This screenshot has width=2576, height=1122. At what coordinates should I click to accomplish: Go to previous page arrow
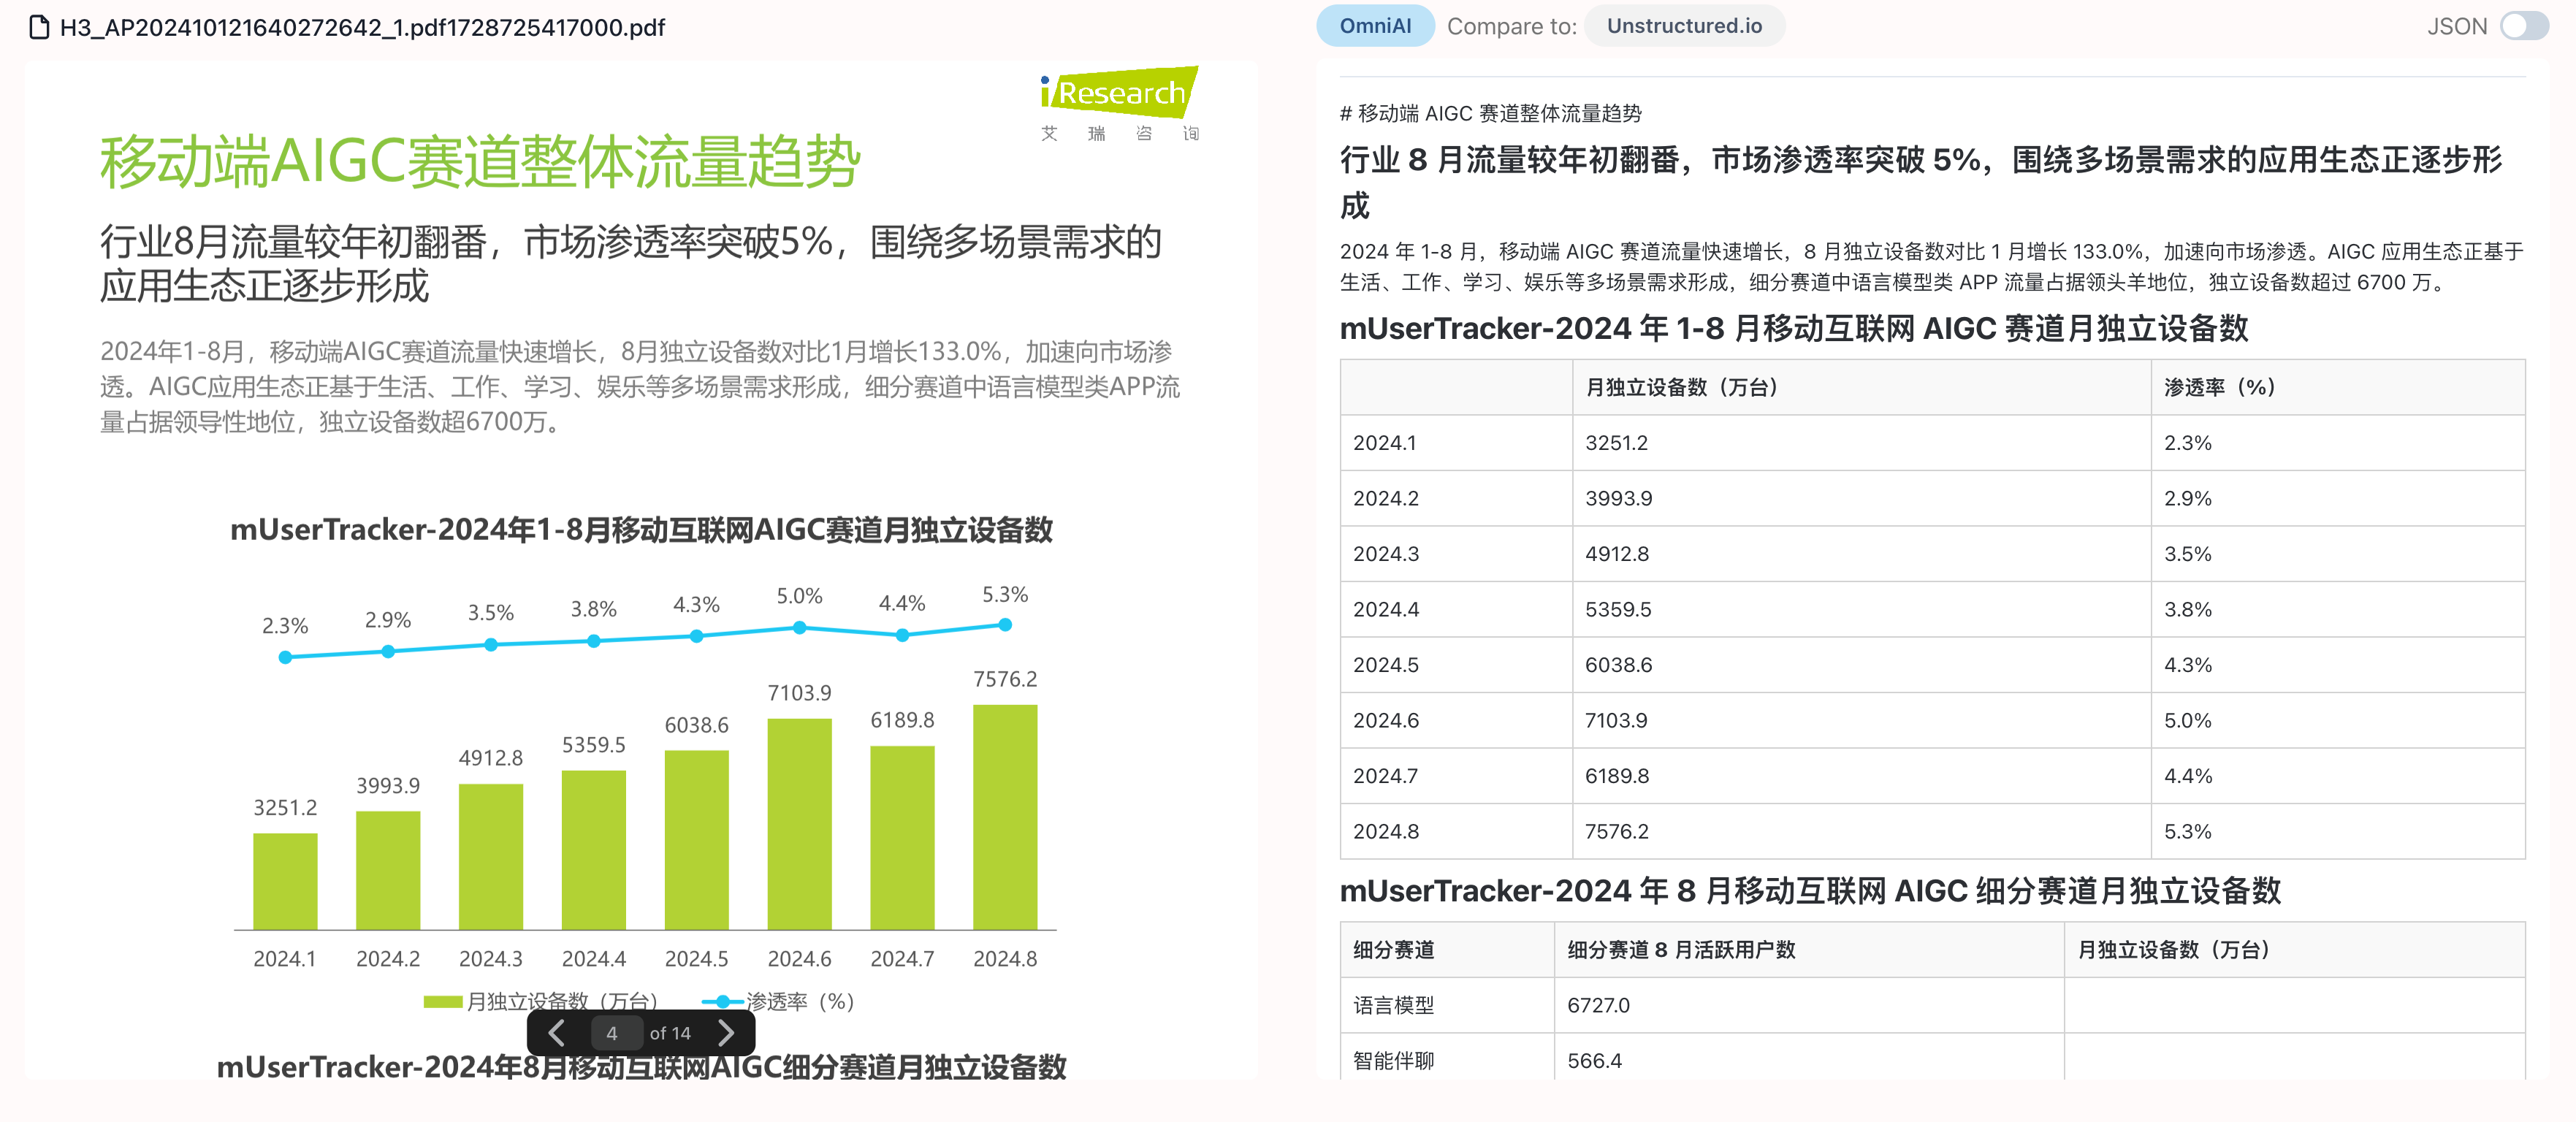coord(557,1033)
